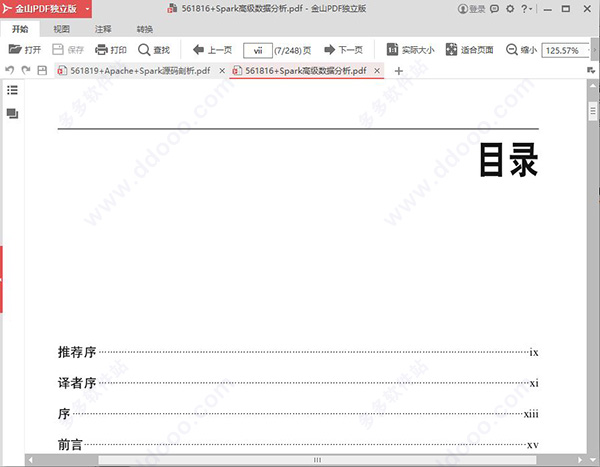The height and width of the screenshot is (467, 600).
Task: Open the tab list dropdown at far right
Action: coord(591,70)
